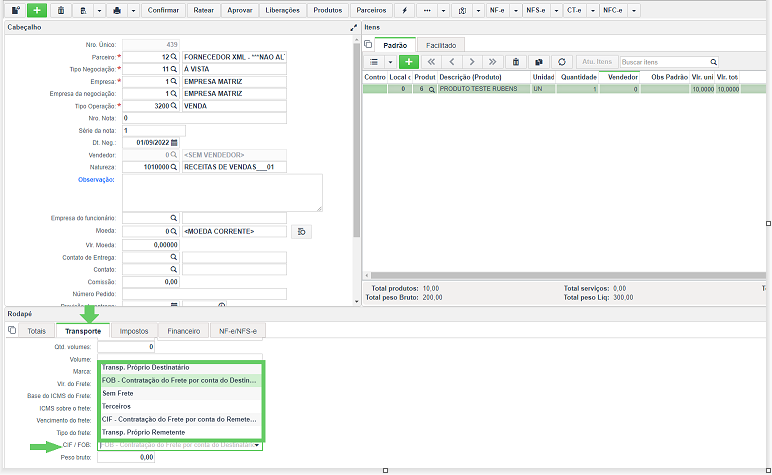Click the Confirmar button
Image resolution: width=772 pixels, height=475 pixels.
[163, 10]
